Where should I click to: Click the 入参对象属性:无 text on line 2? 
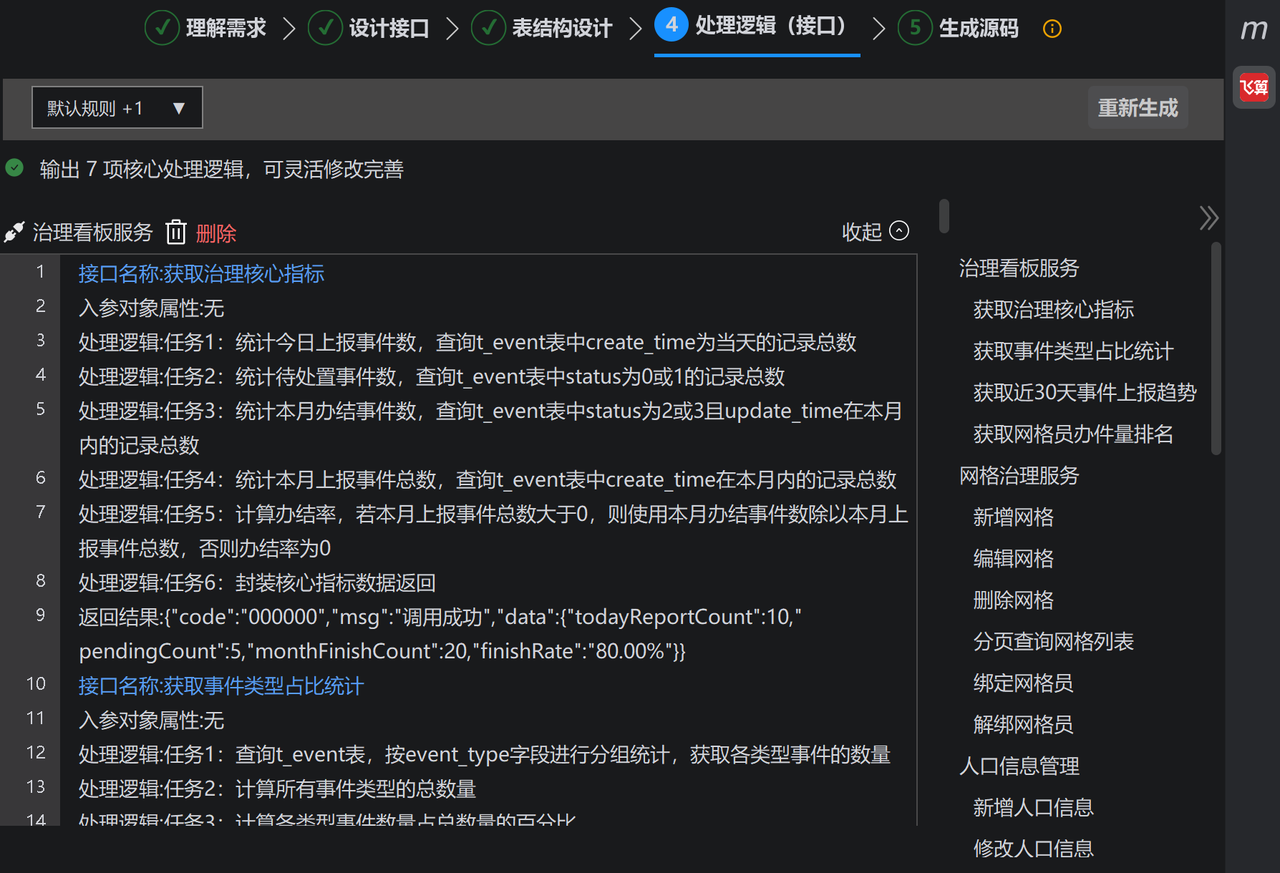pyautogui.click(x=152, y=308)
